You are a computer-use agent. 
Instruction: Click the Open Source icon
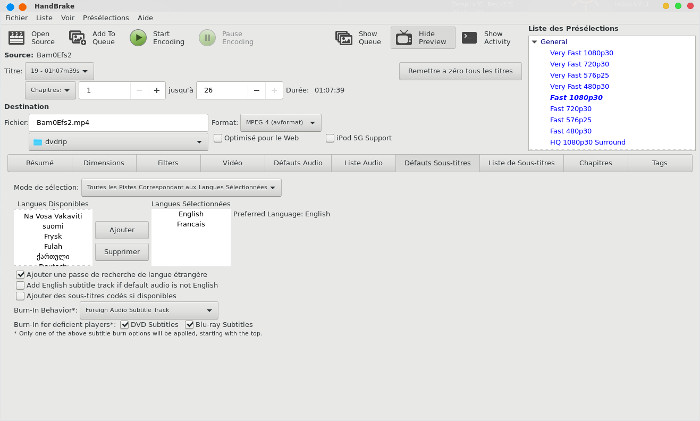click(x=16, y=38)
